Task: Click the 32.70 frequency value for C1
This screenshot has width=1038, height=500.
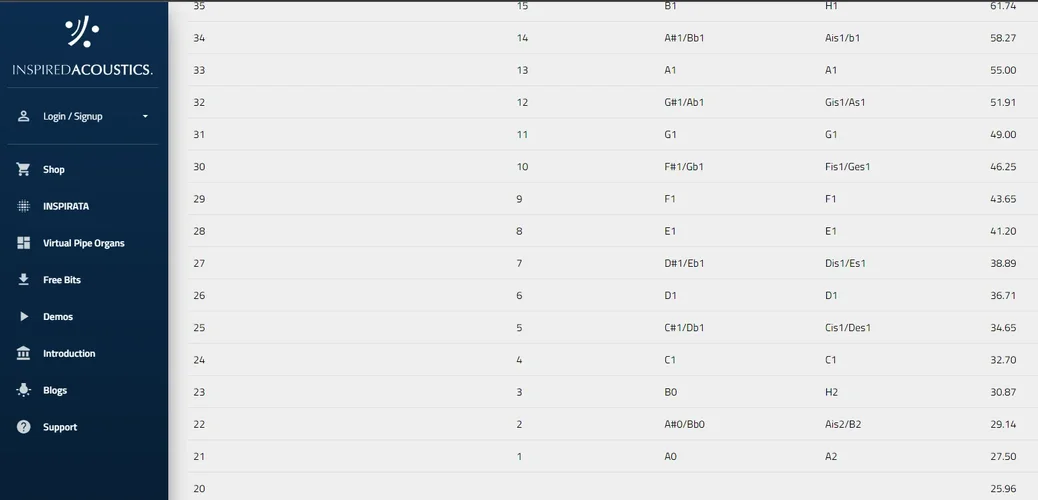Action: click(x=1002, y=360)
